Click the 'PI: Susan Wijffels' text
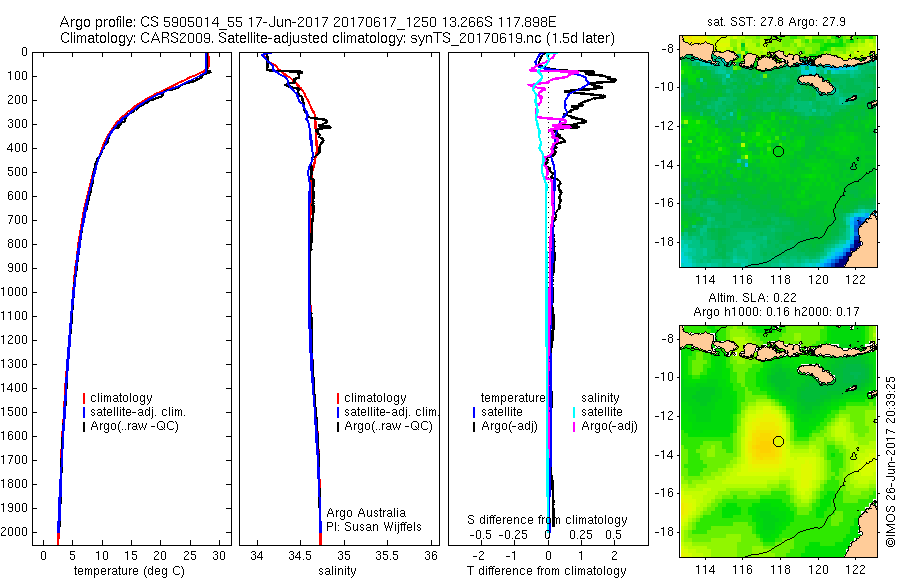The image size is (900, 580). point(374,527)
